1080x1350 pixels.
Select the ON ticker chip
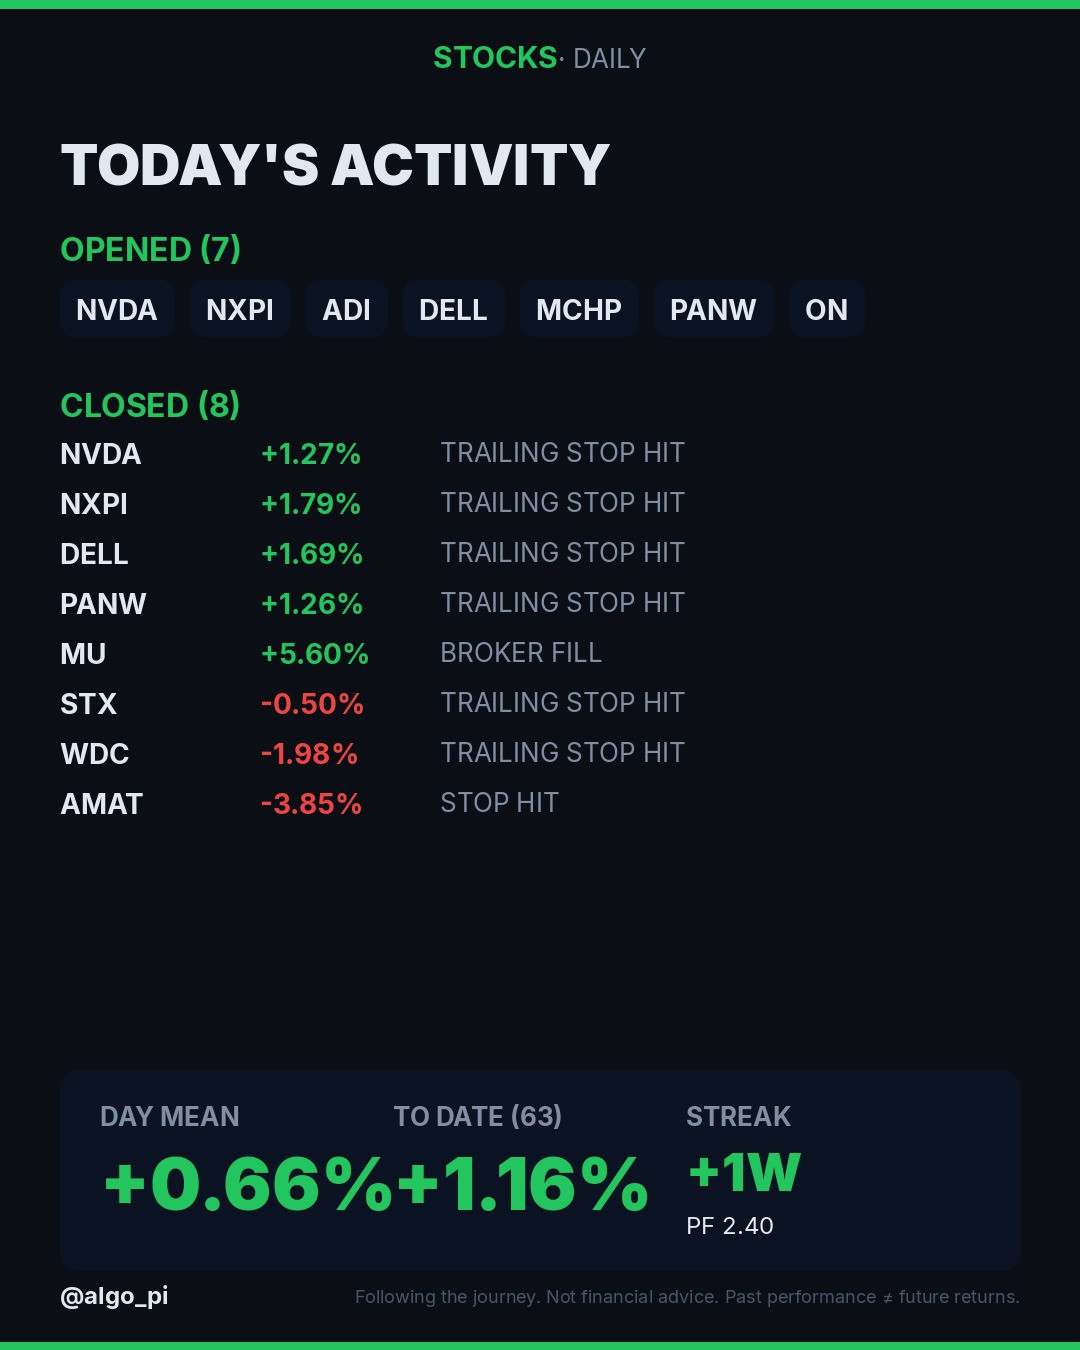tap(827, 310)
